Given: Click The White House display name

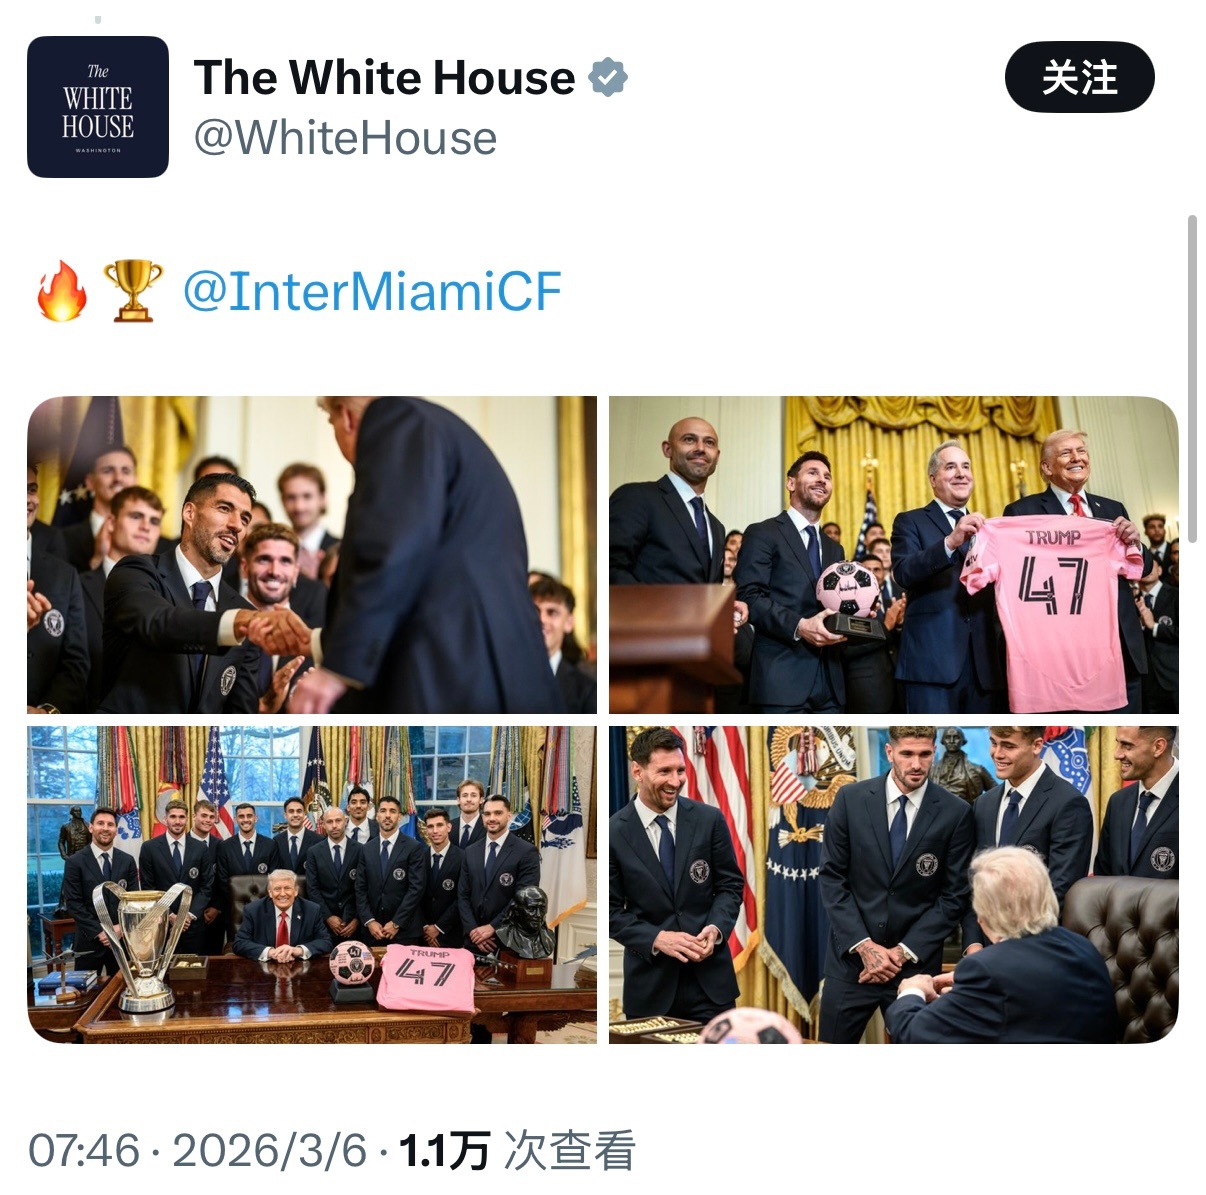Looking at the screenshot, I should coord(384,77).
